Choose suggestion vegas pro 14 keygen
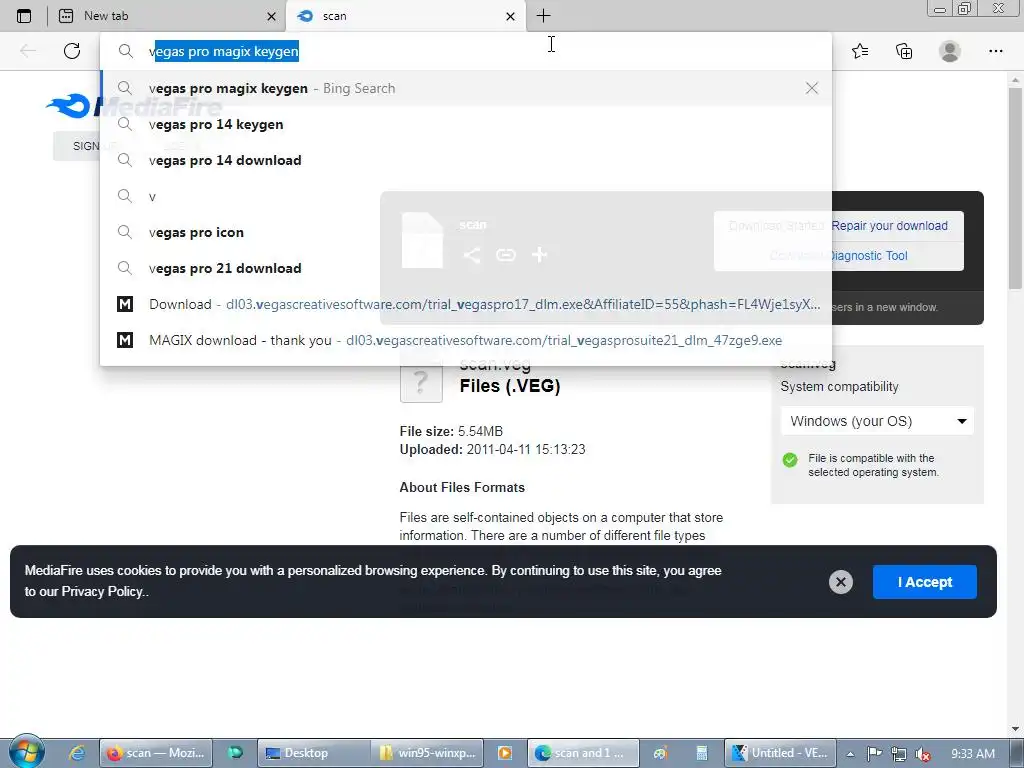 (x=466, y=124)
